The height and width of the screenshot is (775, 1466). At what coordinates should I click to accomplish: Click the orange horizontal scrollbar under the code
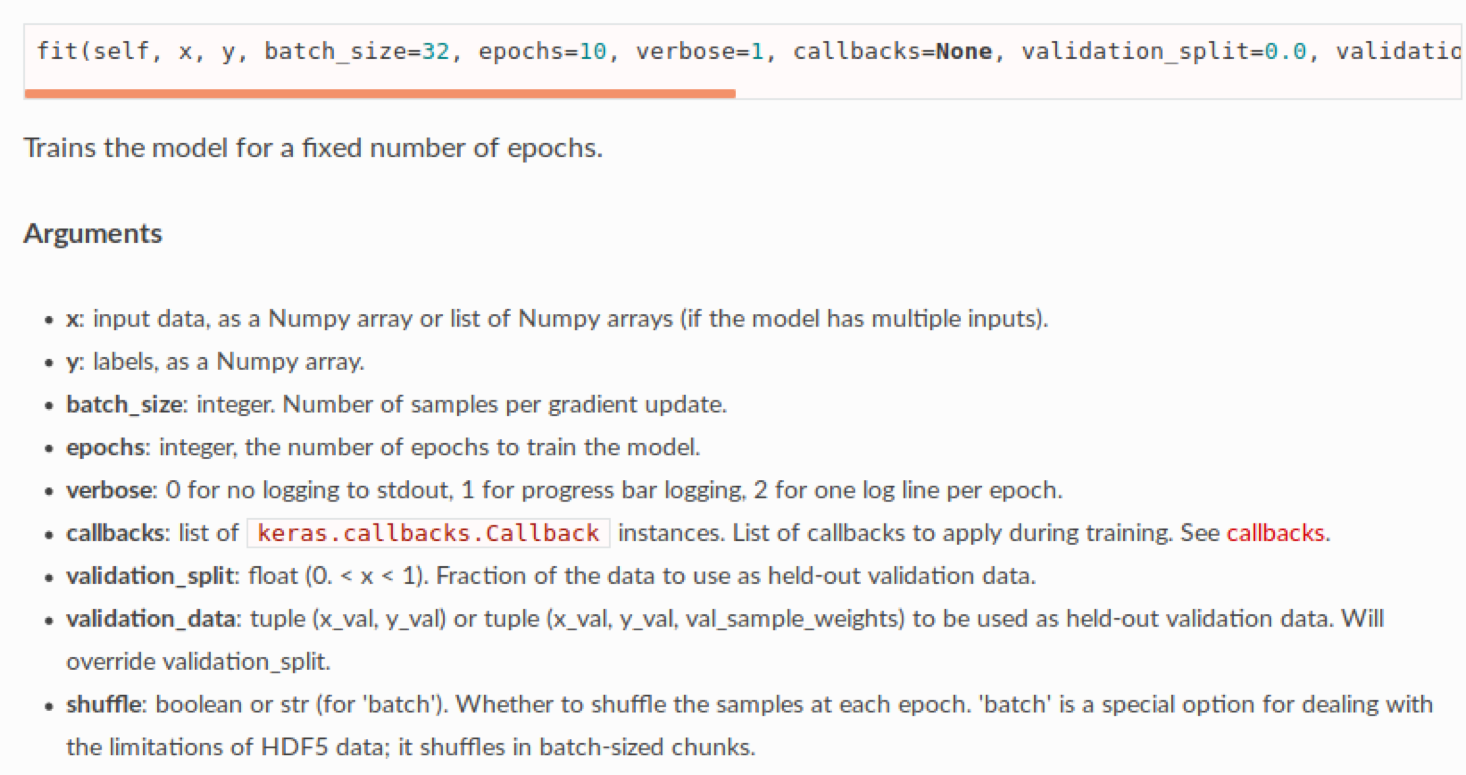[x=380, y=93]
